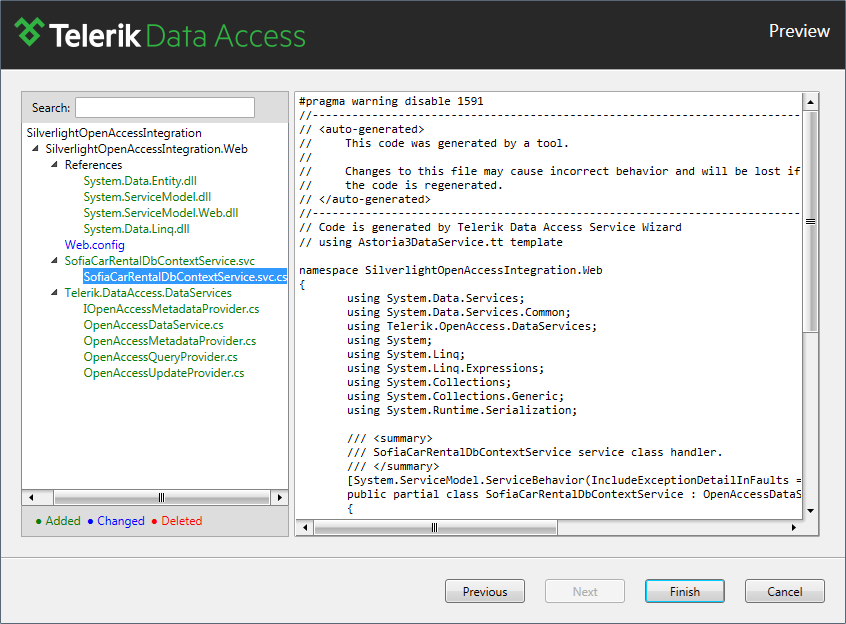The width and height of the screenshot is (846, 624).
Task: Select the References tree item
Action: (93, 164)
